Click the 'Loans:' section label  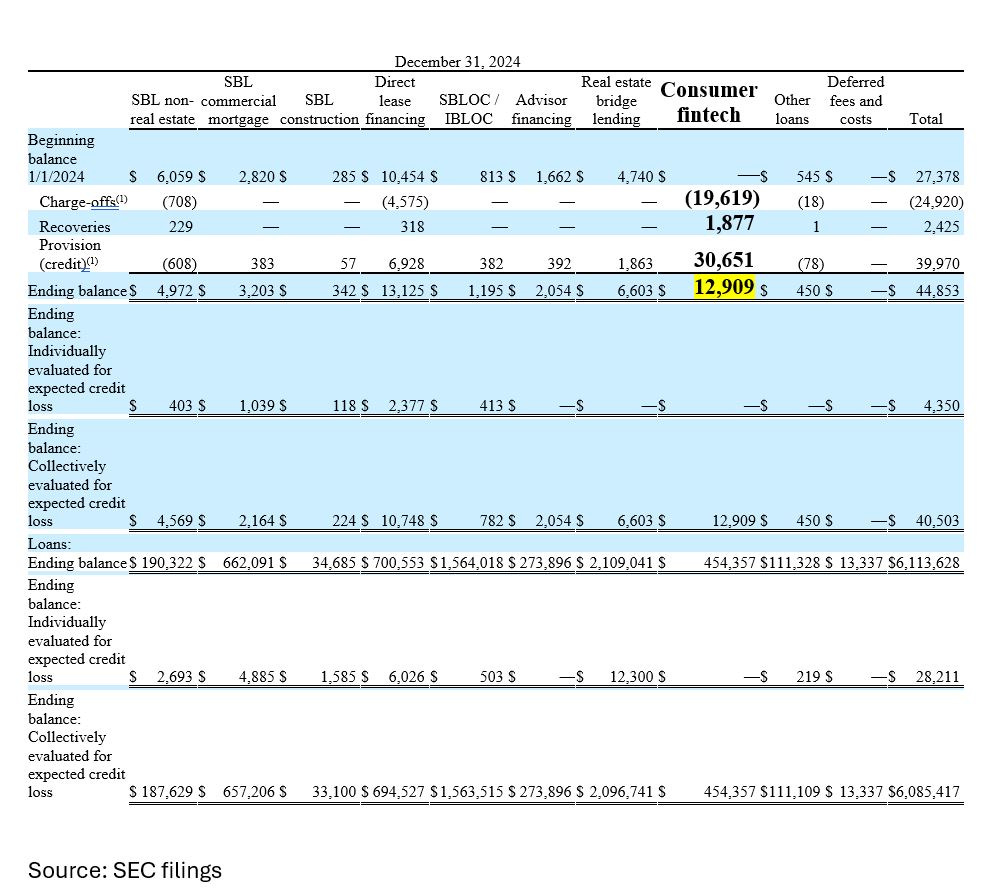tap(50, 544)
